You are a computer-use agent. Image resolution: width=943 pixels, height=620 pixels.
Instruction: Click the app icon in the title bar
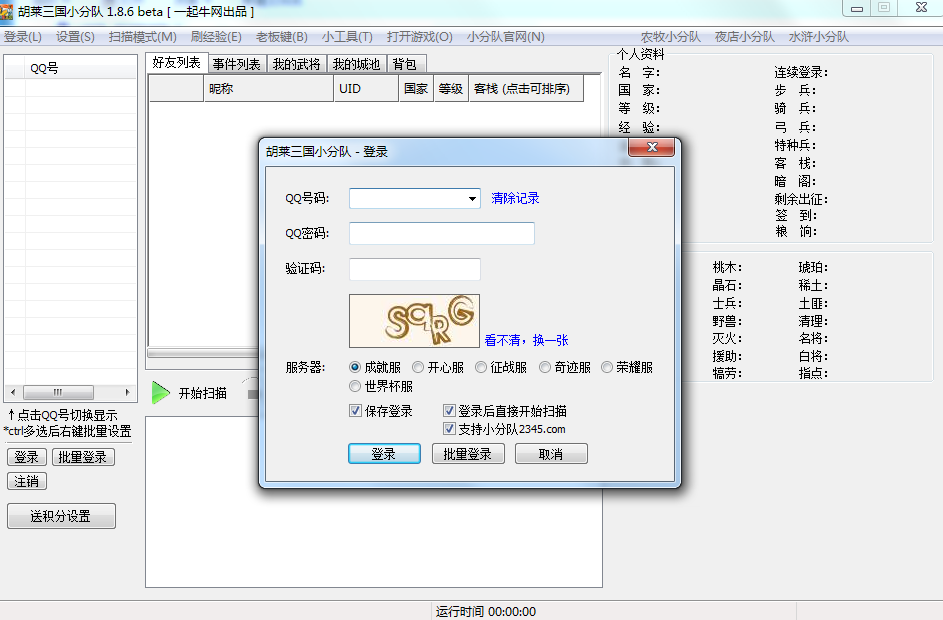pos(7,11)
